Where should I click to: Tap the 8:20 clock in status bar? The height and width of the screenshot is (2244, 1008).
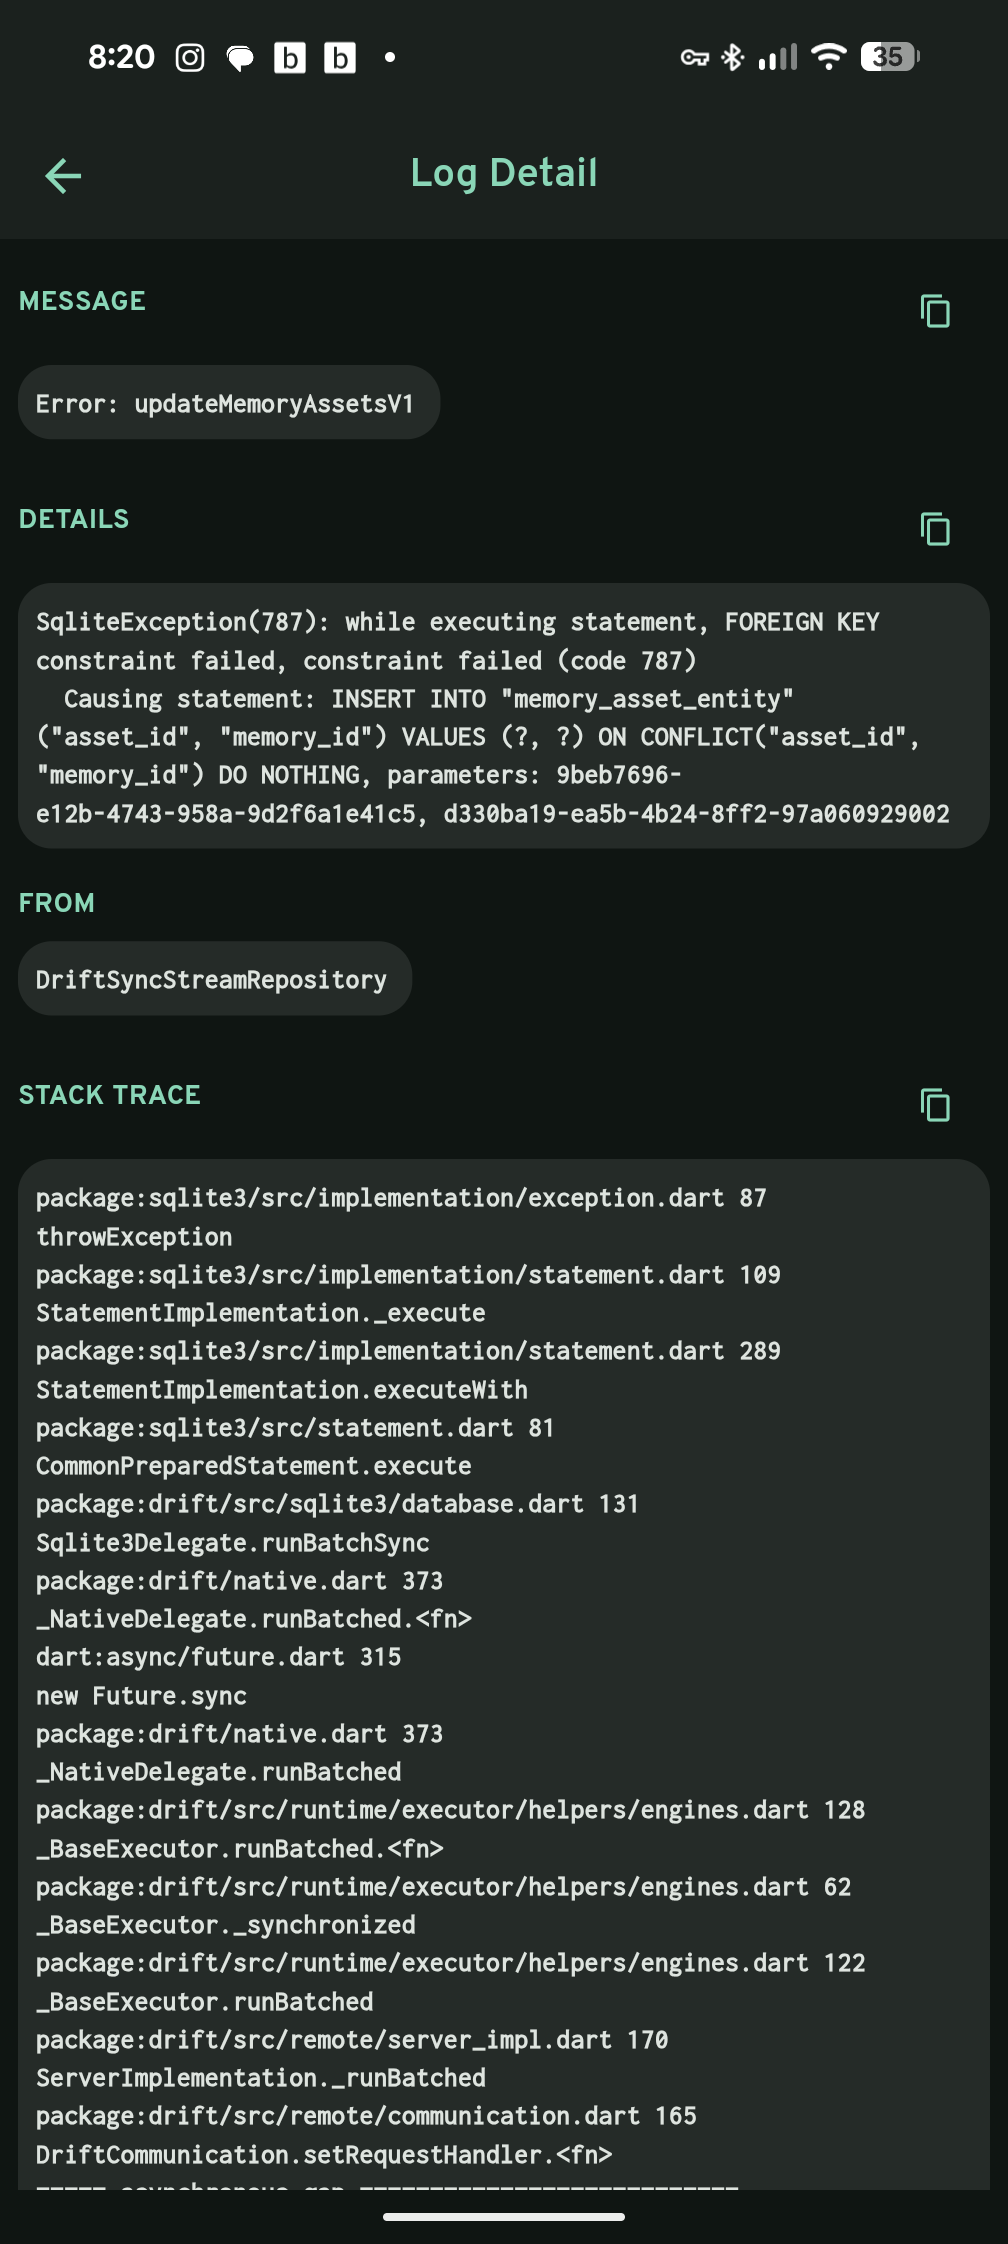coord(121,57)
